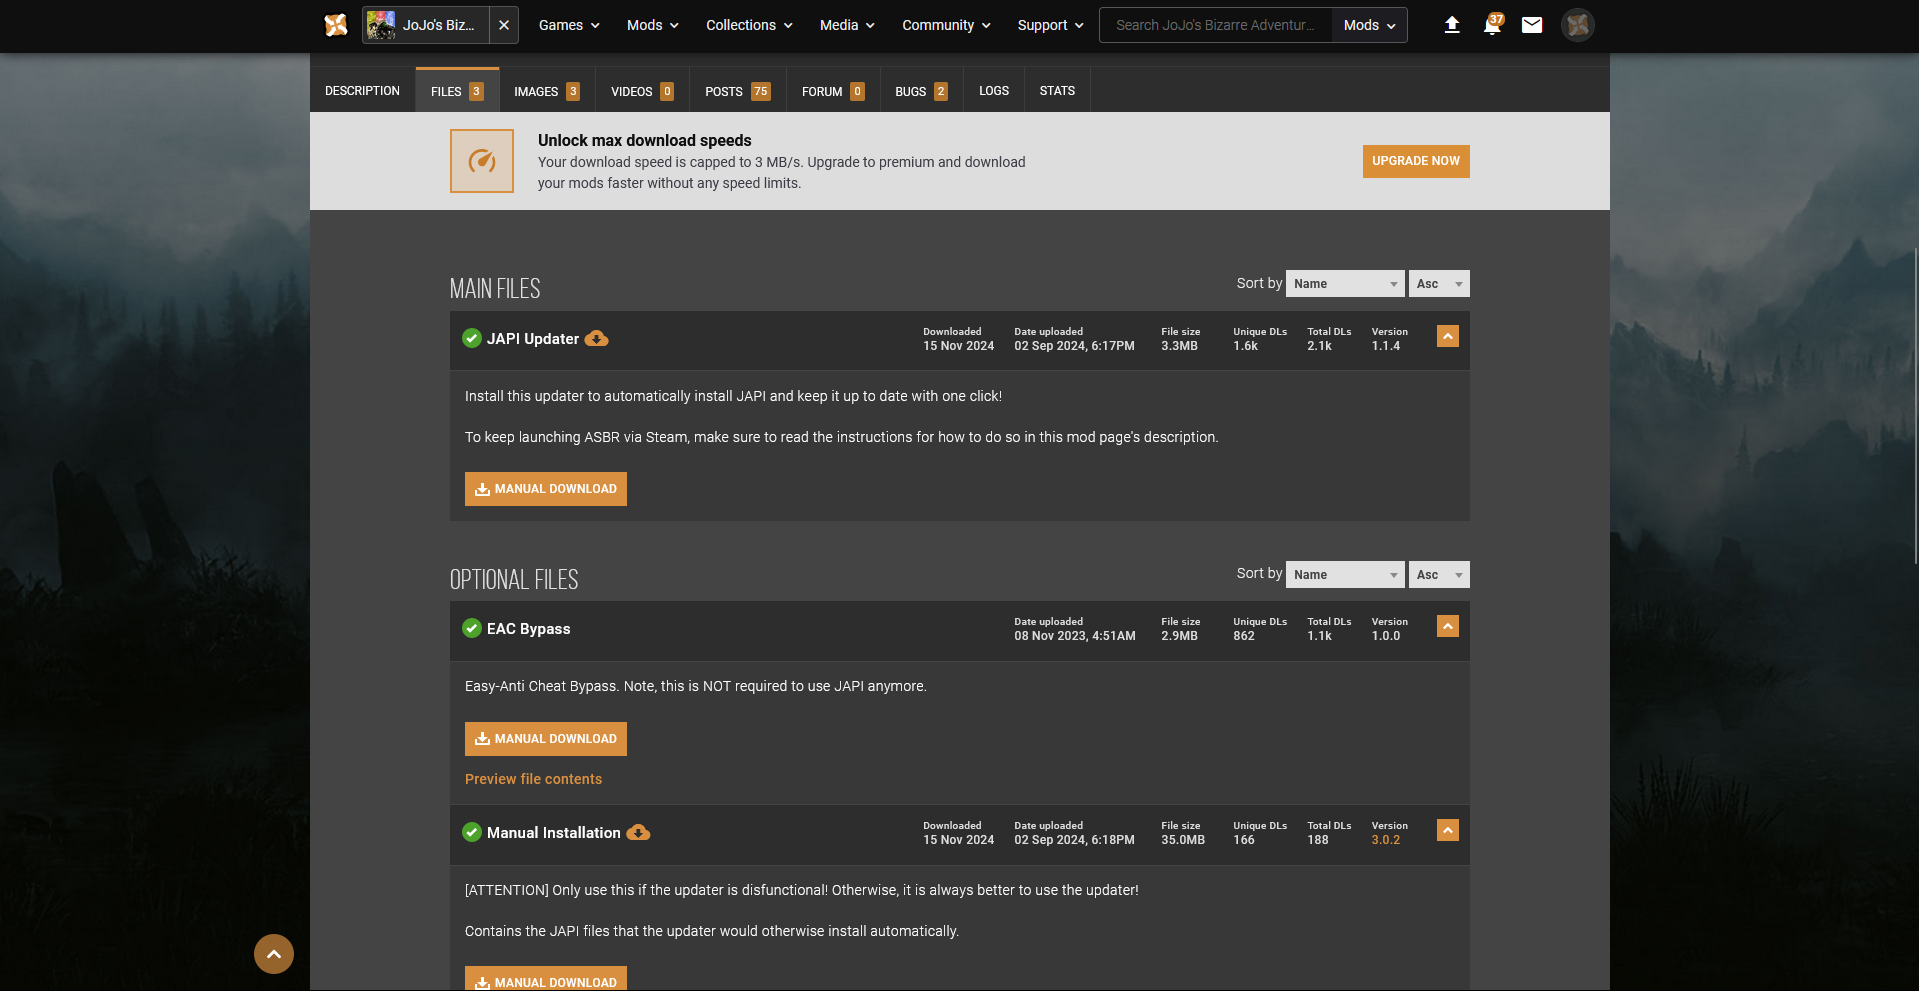Screen dimensions: 1919x991
Task: Click the page vertical scrollbar
Action: coord(1915,405)
